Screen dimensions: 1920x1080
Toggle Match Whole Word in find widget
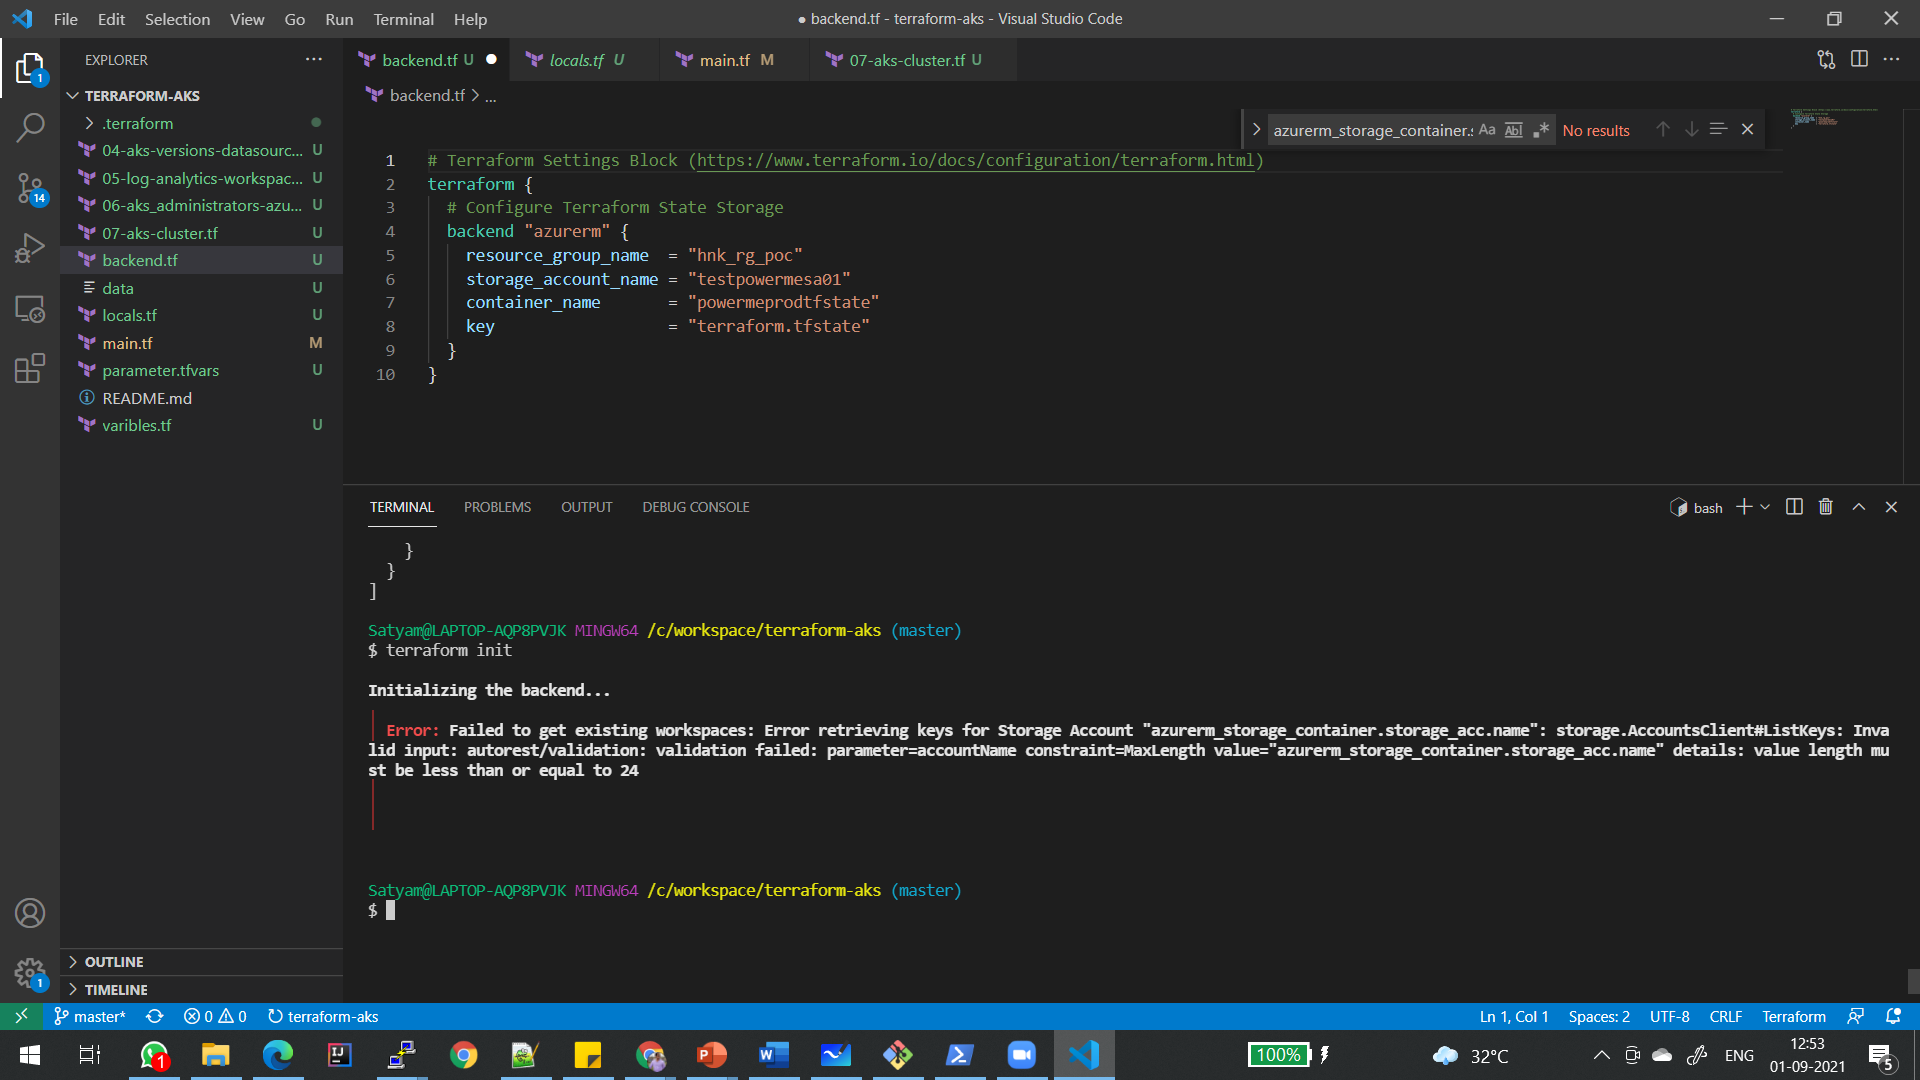1514,130
